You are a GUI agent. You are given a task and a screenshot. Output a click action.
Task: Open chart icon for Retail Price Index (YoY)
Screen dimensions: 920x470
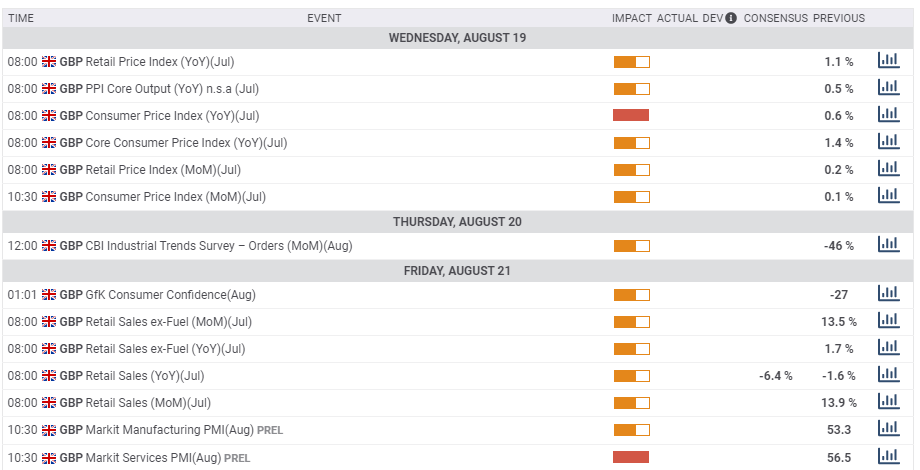point(888,61)
